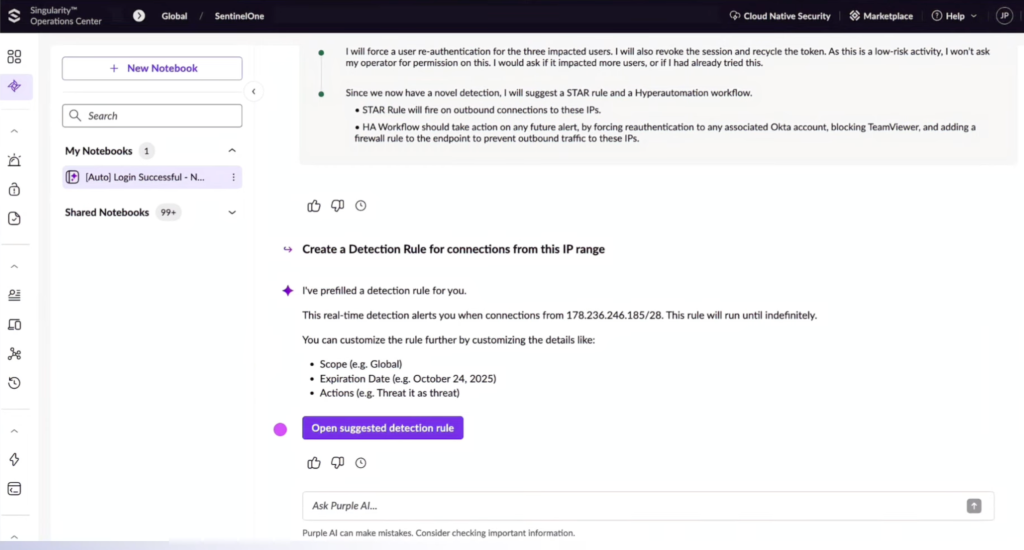This screenshot has height=550, width=1024.
Task: Open the dashboard grid icon in sidebar
Action: click(14, 57)
